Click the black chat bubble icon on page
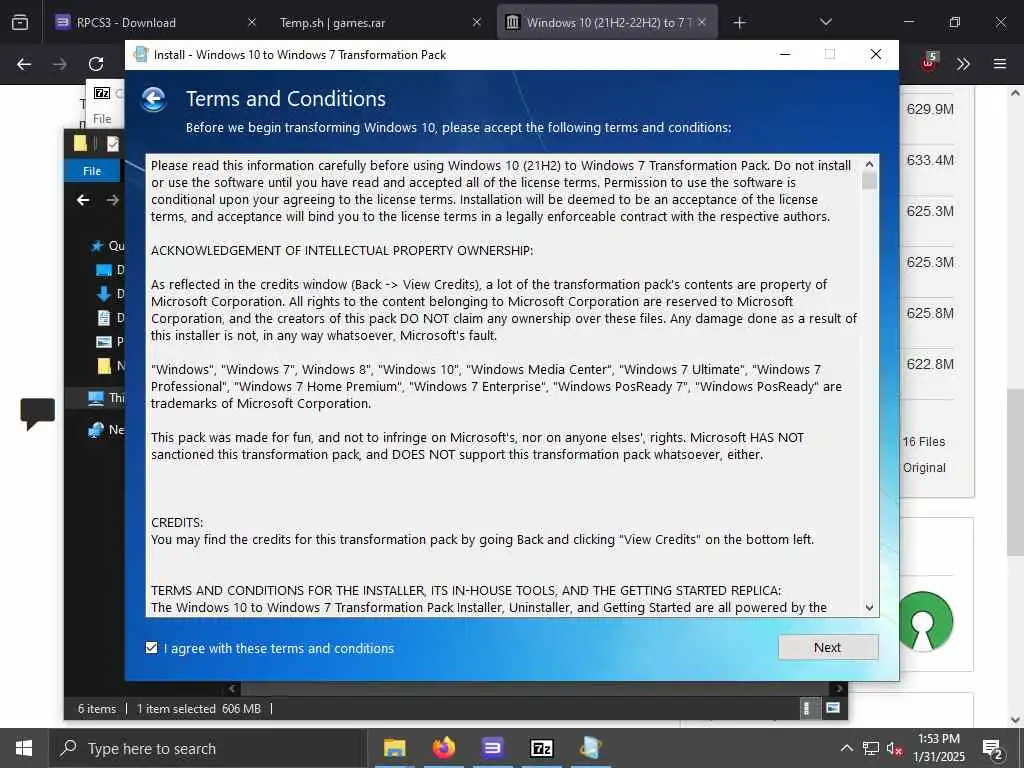1024x768 pixels. [x=37, y=414]
